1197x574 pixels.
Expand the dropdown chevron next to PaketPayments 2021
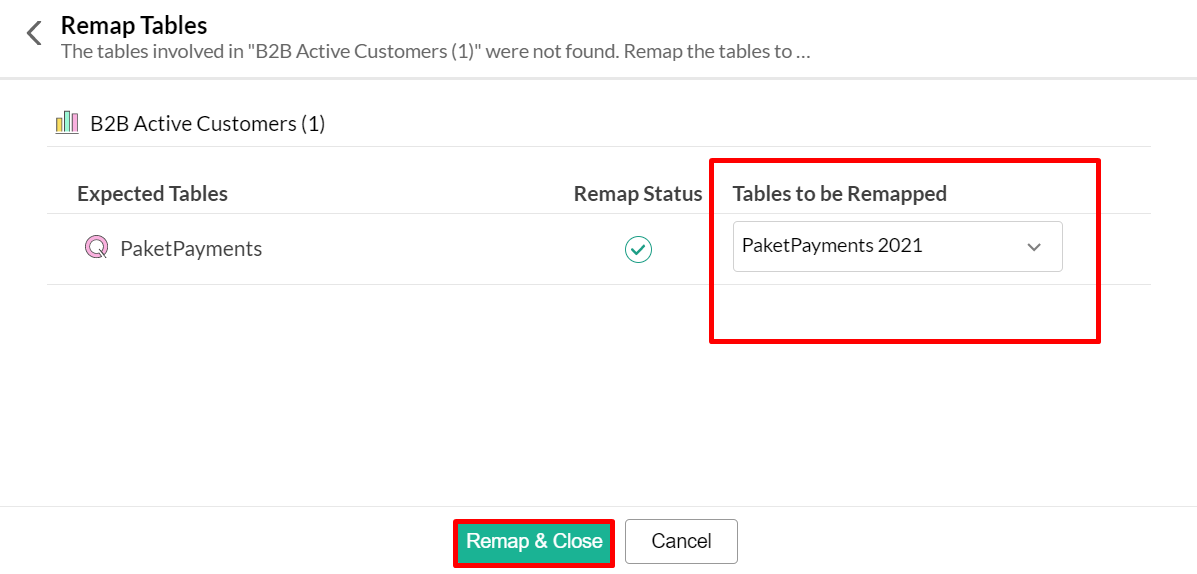click(1034, 247)
